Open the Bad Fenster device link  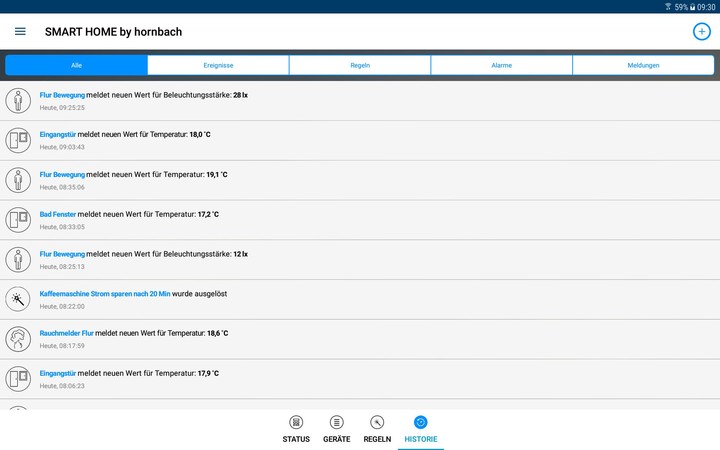pos(57,214)
